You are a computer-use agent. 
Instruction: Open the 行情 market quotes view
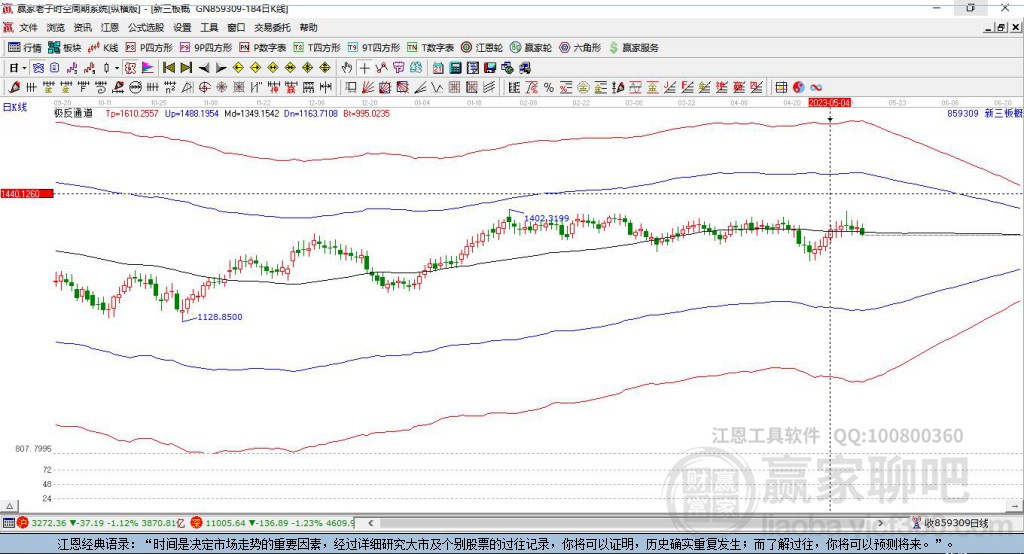(24, 48)
